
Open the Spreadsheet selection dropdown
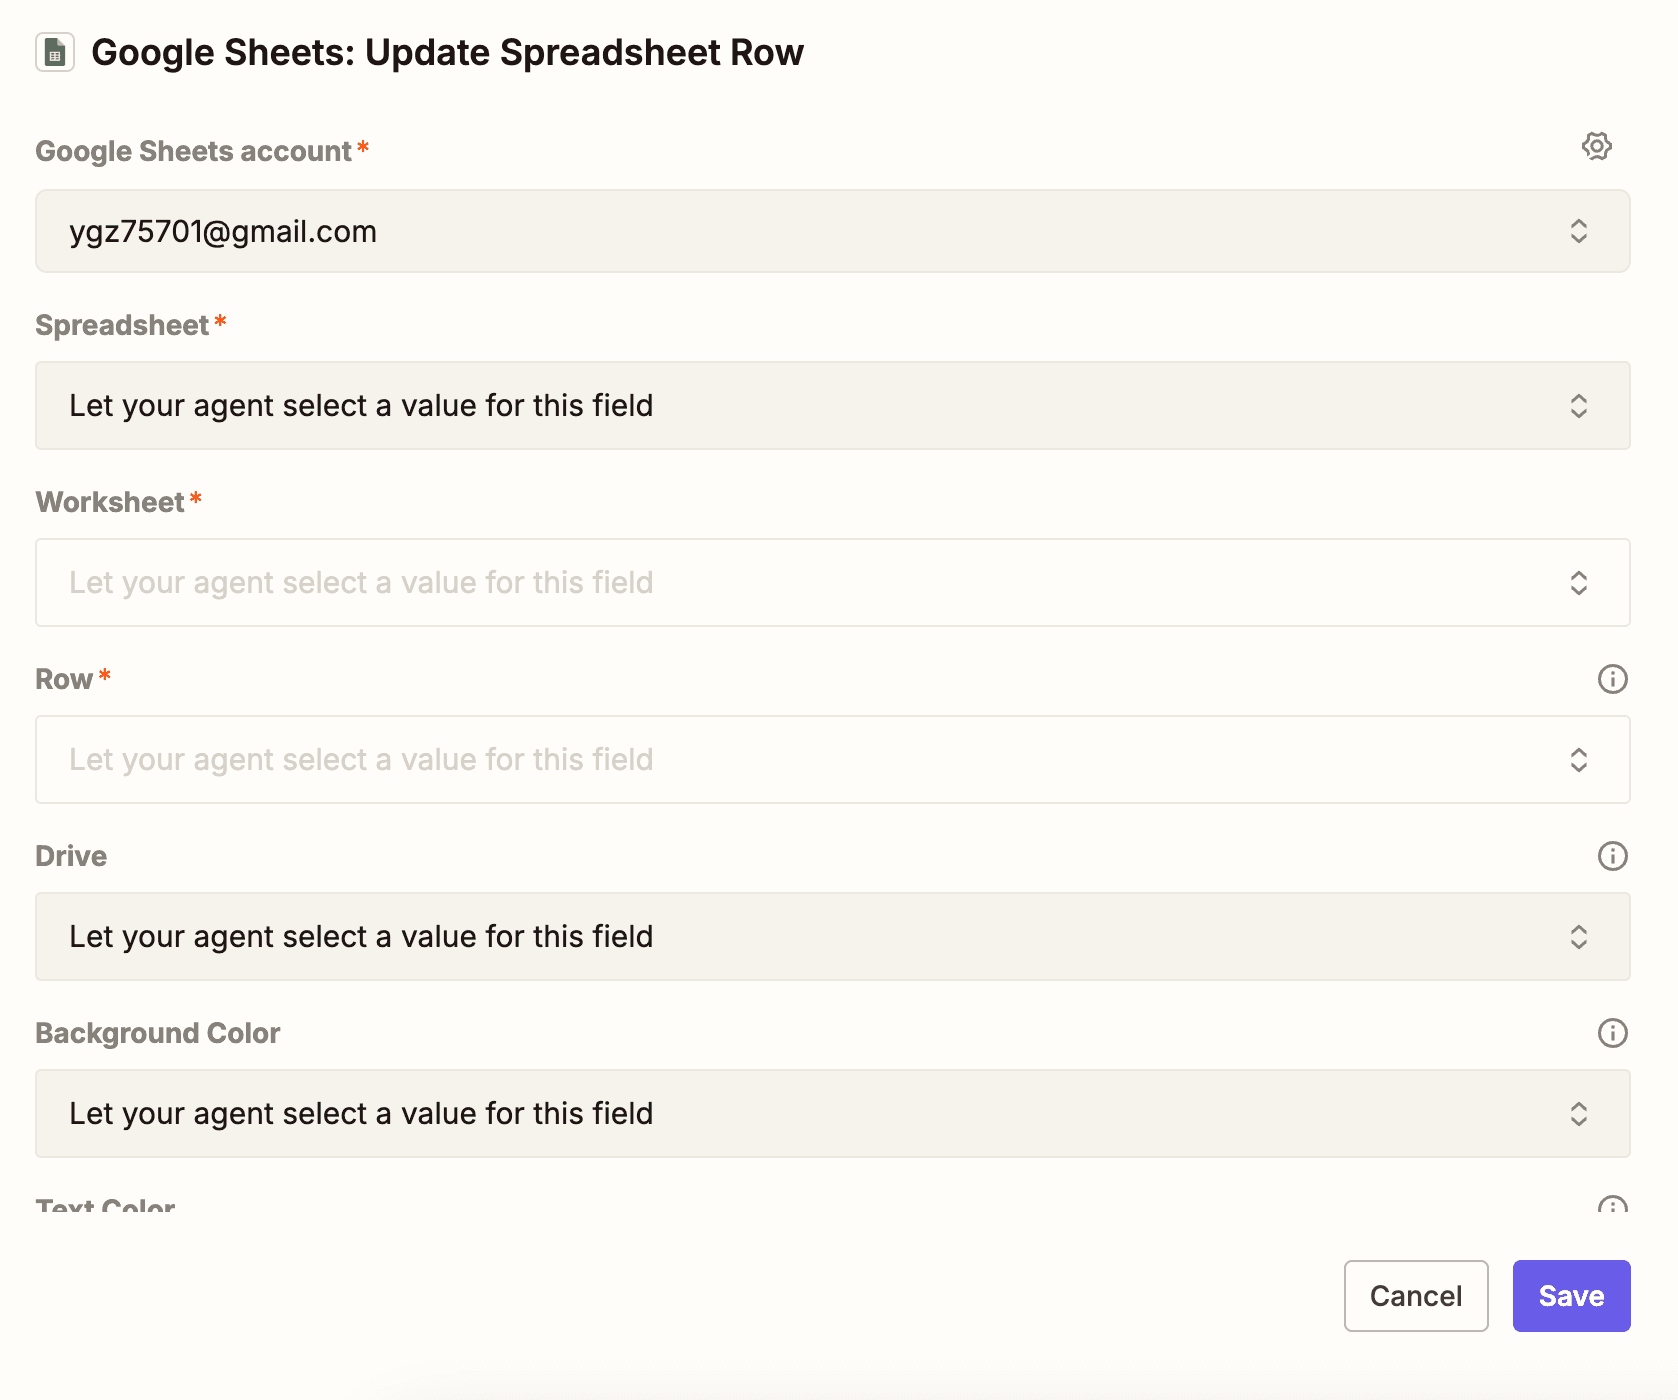click(x=800, y=406)
